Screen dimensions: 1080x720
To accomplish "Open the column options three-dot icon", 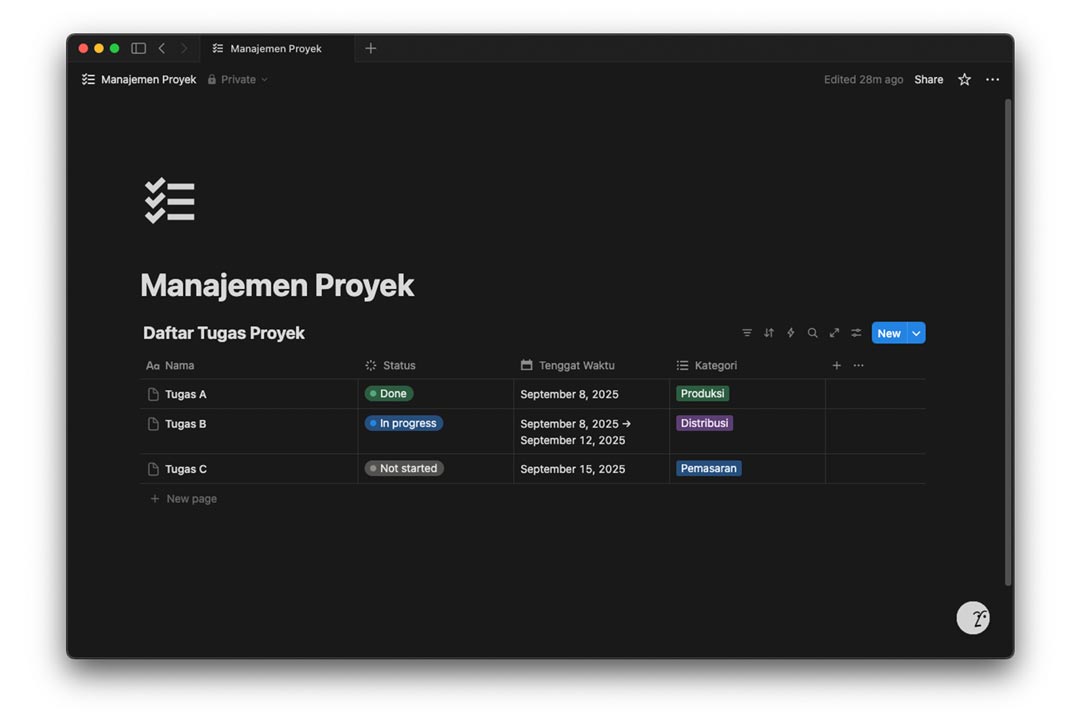I will tap(858, 365).
